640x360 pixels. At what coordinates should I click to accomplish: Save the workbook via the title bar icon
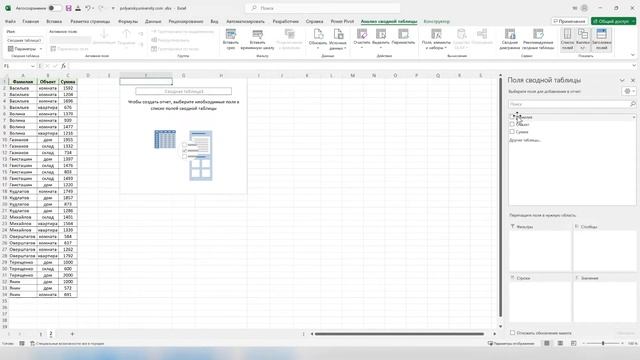click(69, 8)
